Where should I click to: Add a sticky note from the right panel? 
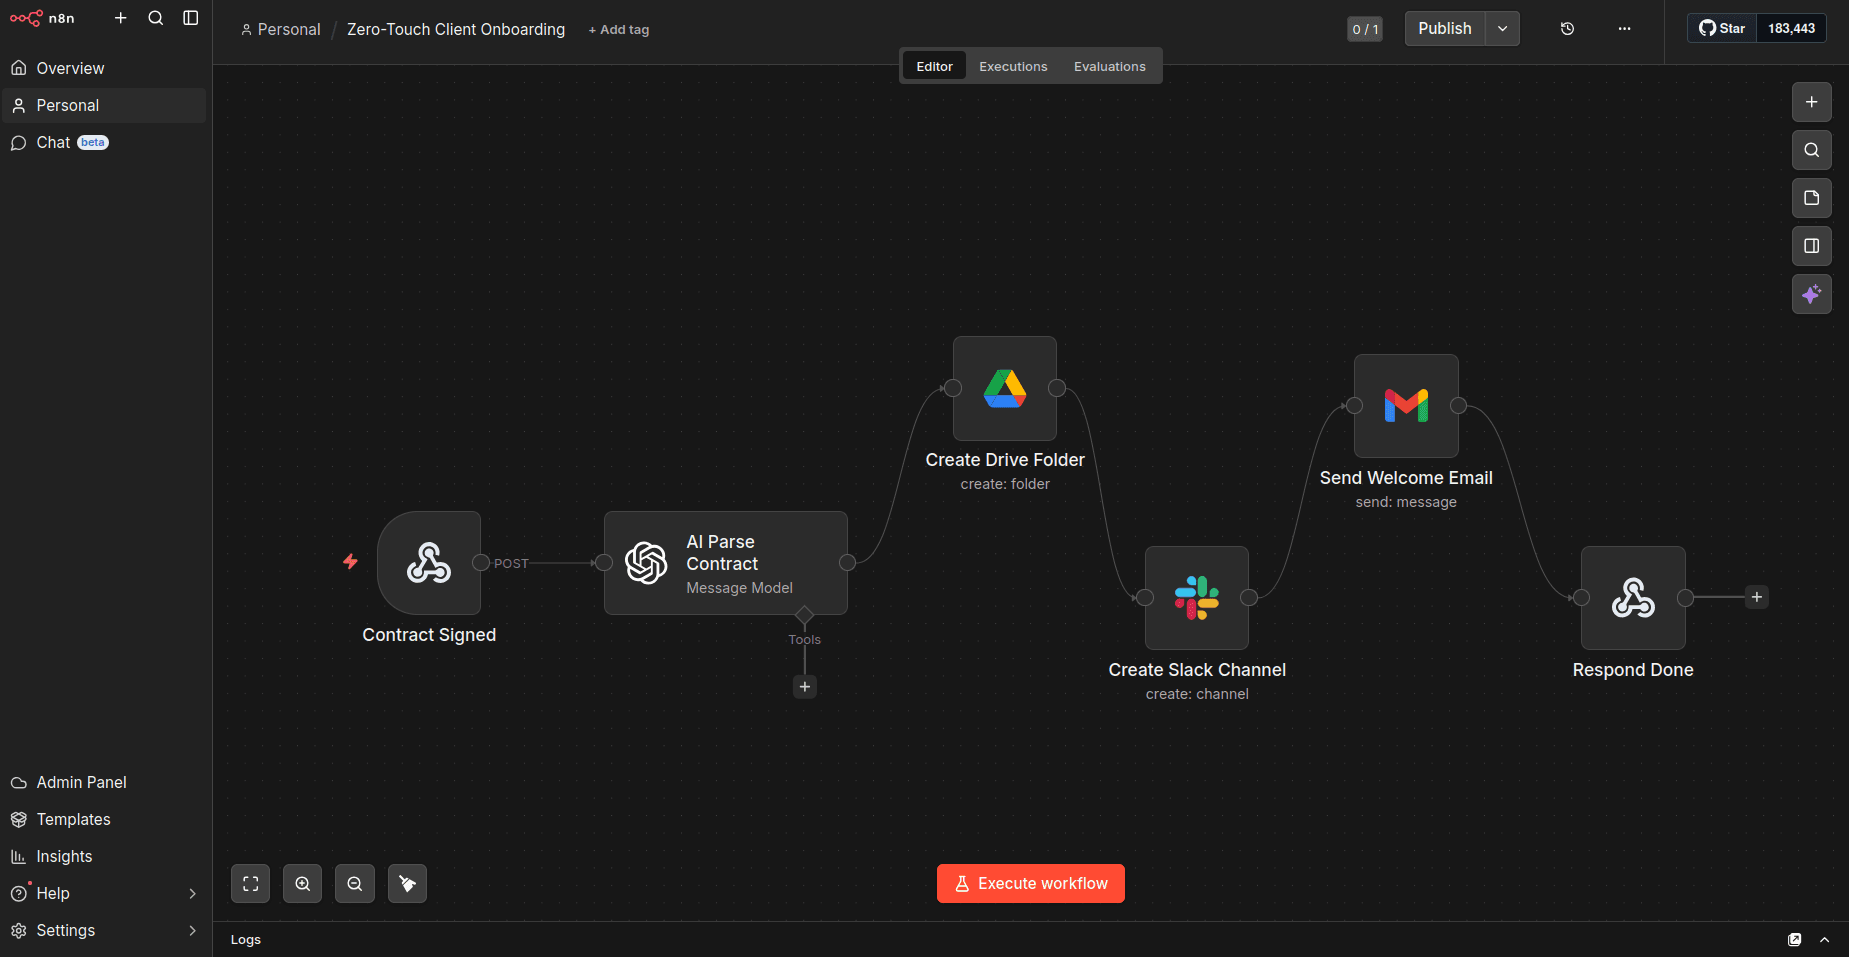1811,198
